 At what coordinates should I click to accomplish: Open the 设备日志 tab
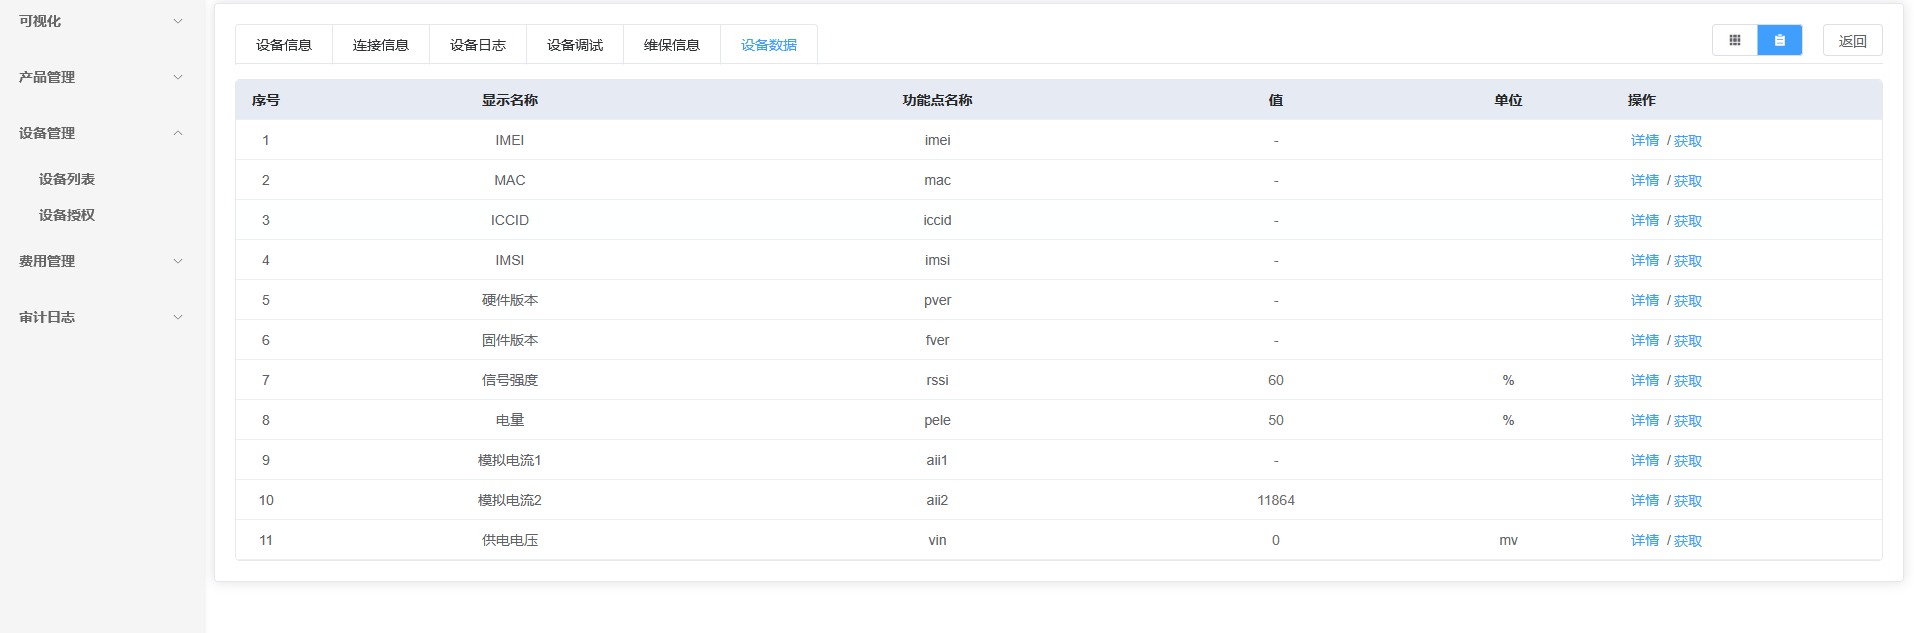[478, 45]
